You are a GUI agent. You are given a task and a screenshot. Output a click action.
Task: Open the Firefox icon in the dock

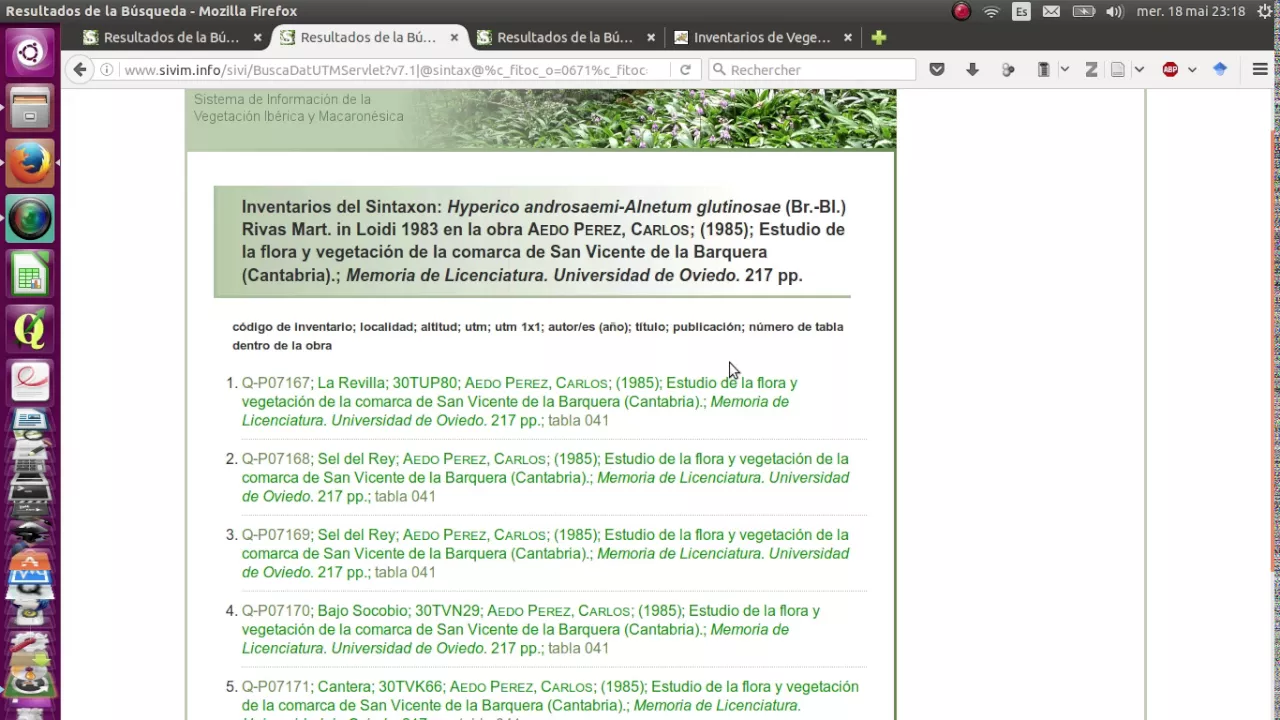tap(29, 162)
